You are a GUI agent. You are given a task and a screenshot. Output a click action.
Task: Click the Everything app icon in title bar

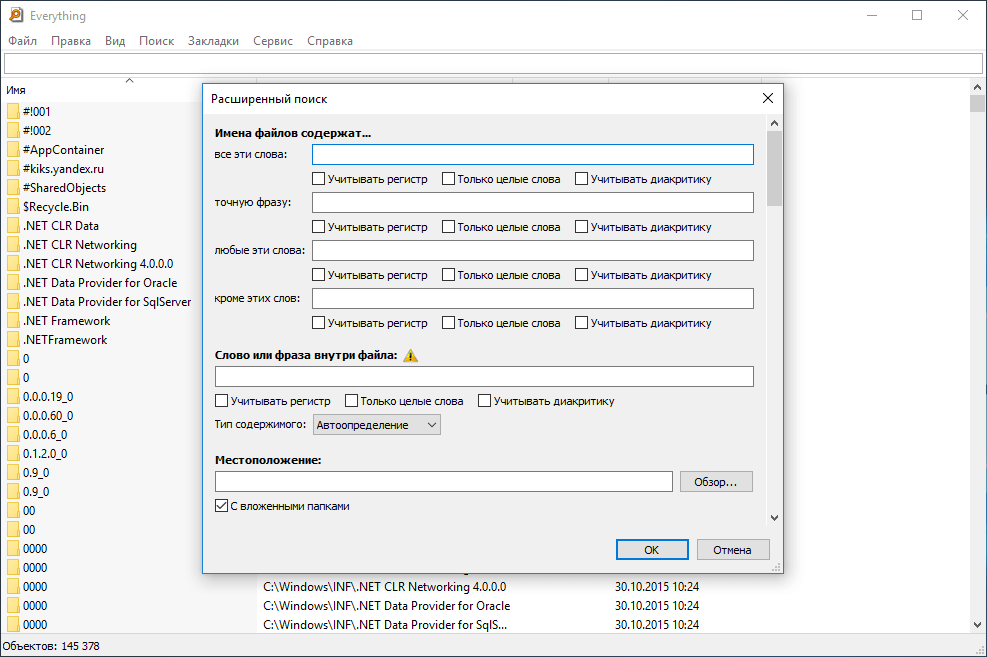click(16, 15)
